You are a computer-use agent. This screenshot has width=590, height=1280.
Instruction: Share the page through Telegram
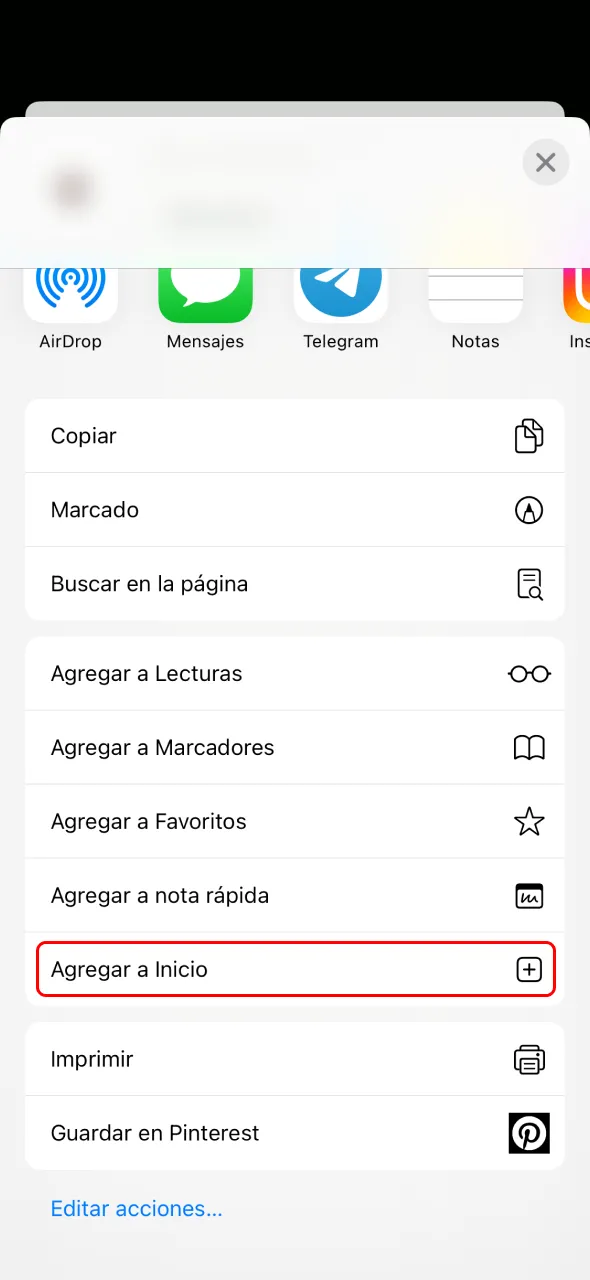coord(340,295)
